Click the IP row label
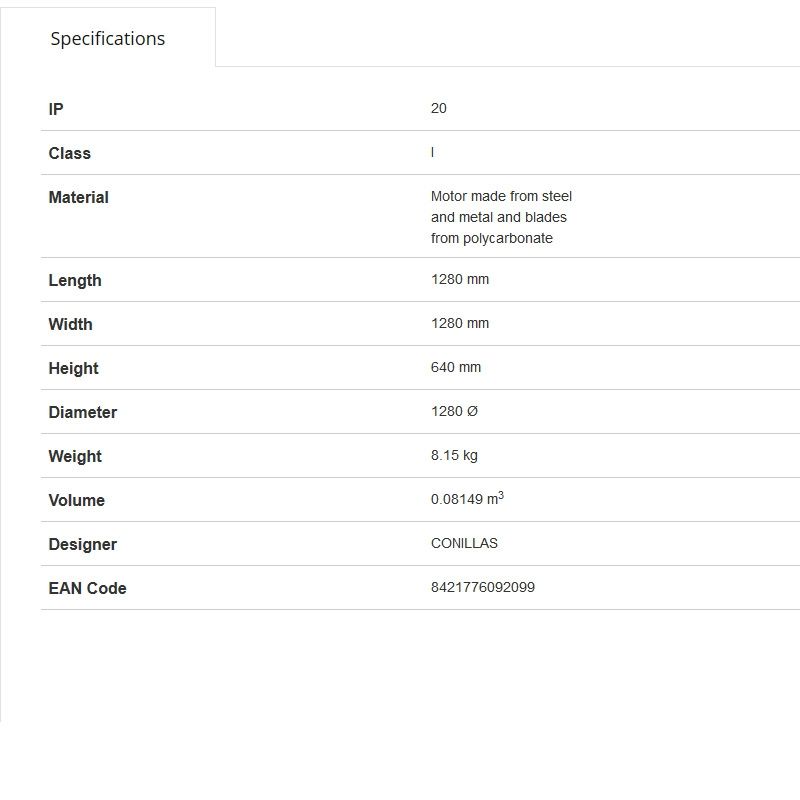The width and height of the screenshot is (800, 800). click(56, 109)
